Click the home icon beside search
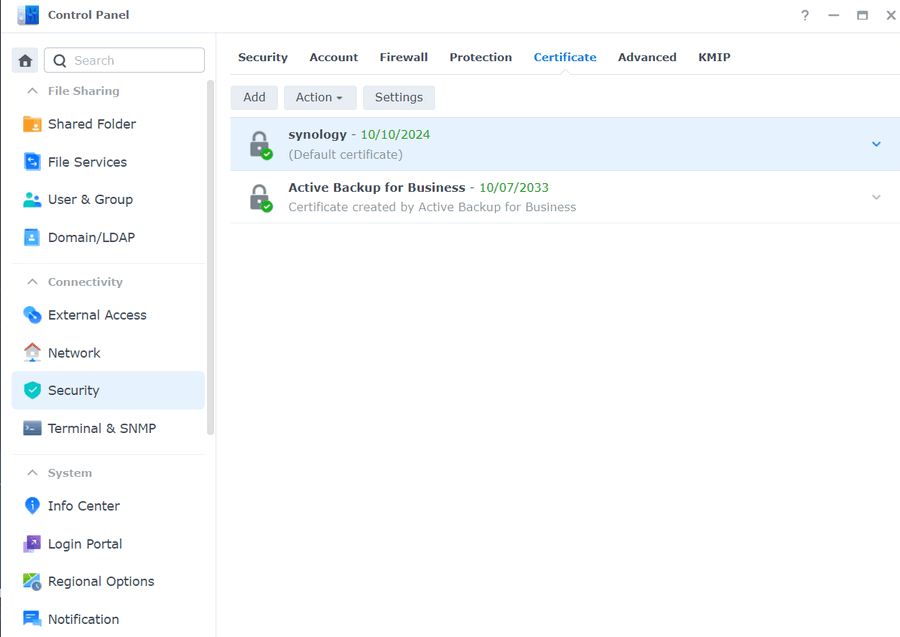Screen dimensions: 900x637 [x=25, y=60]
